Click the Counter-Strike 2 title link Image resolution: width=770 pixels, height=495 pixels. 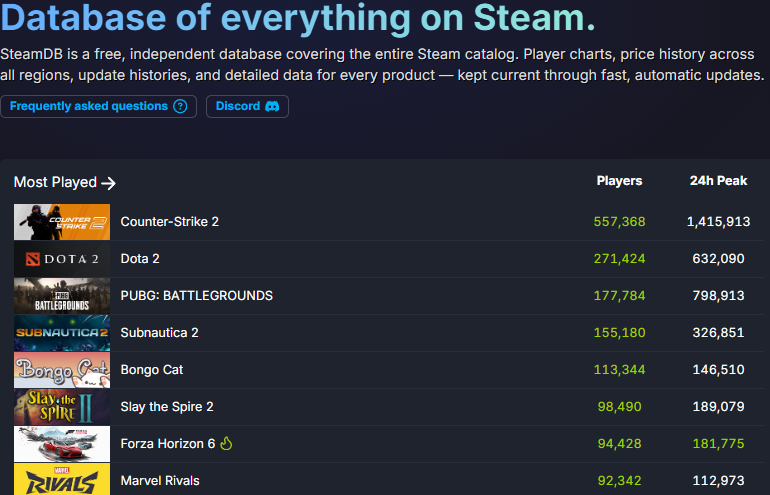[x=169, y=222]
